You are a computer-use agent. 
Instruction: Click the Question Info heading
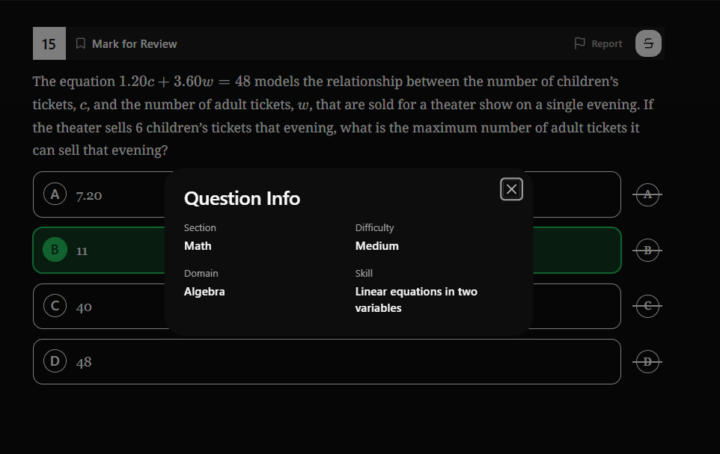(242, 199)
